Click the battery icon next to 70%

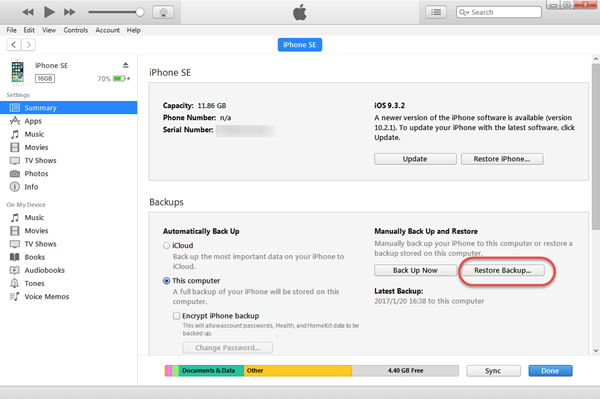point(119,78)
